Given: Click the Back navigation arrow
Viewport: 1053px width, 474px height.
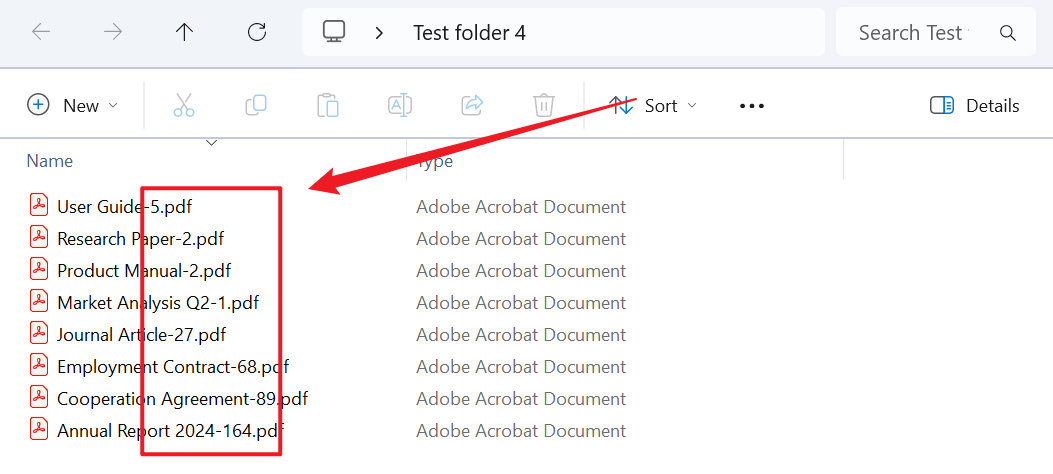Looking at the screenshot, I should click(41, 32).
